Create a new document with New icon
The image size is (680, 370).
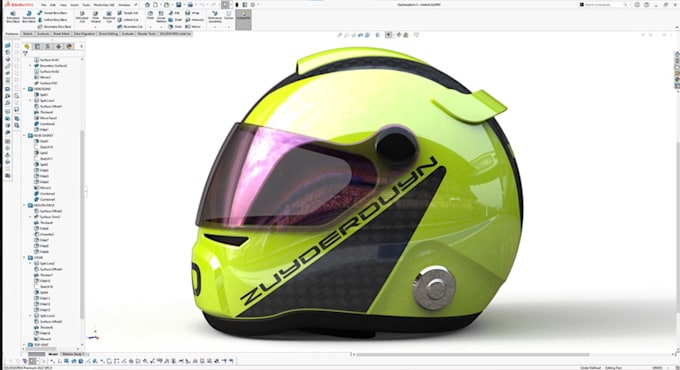point(155,4)
